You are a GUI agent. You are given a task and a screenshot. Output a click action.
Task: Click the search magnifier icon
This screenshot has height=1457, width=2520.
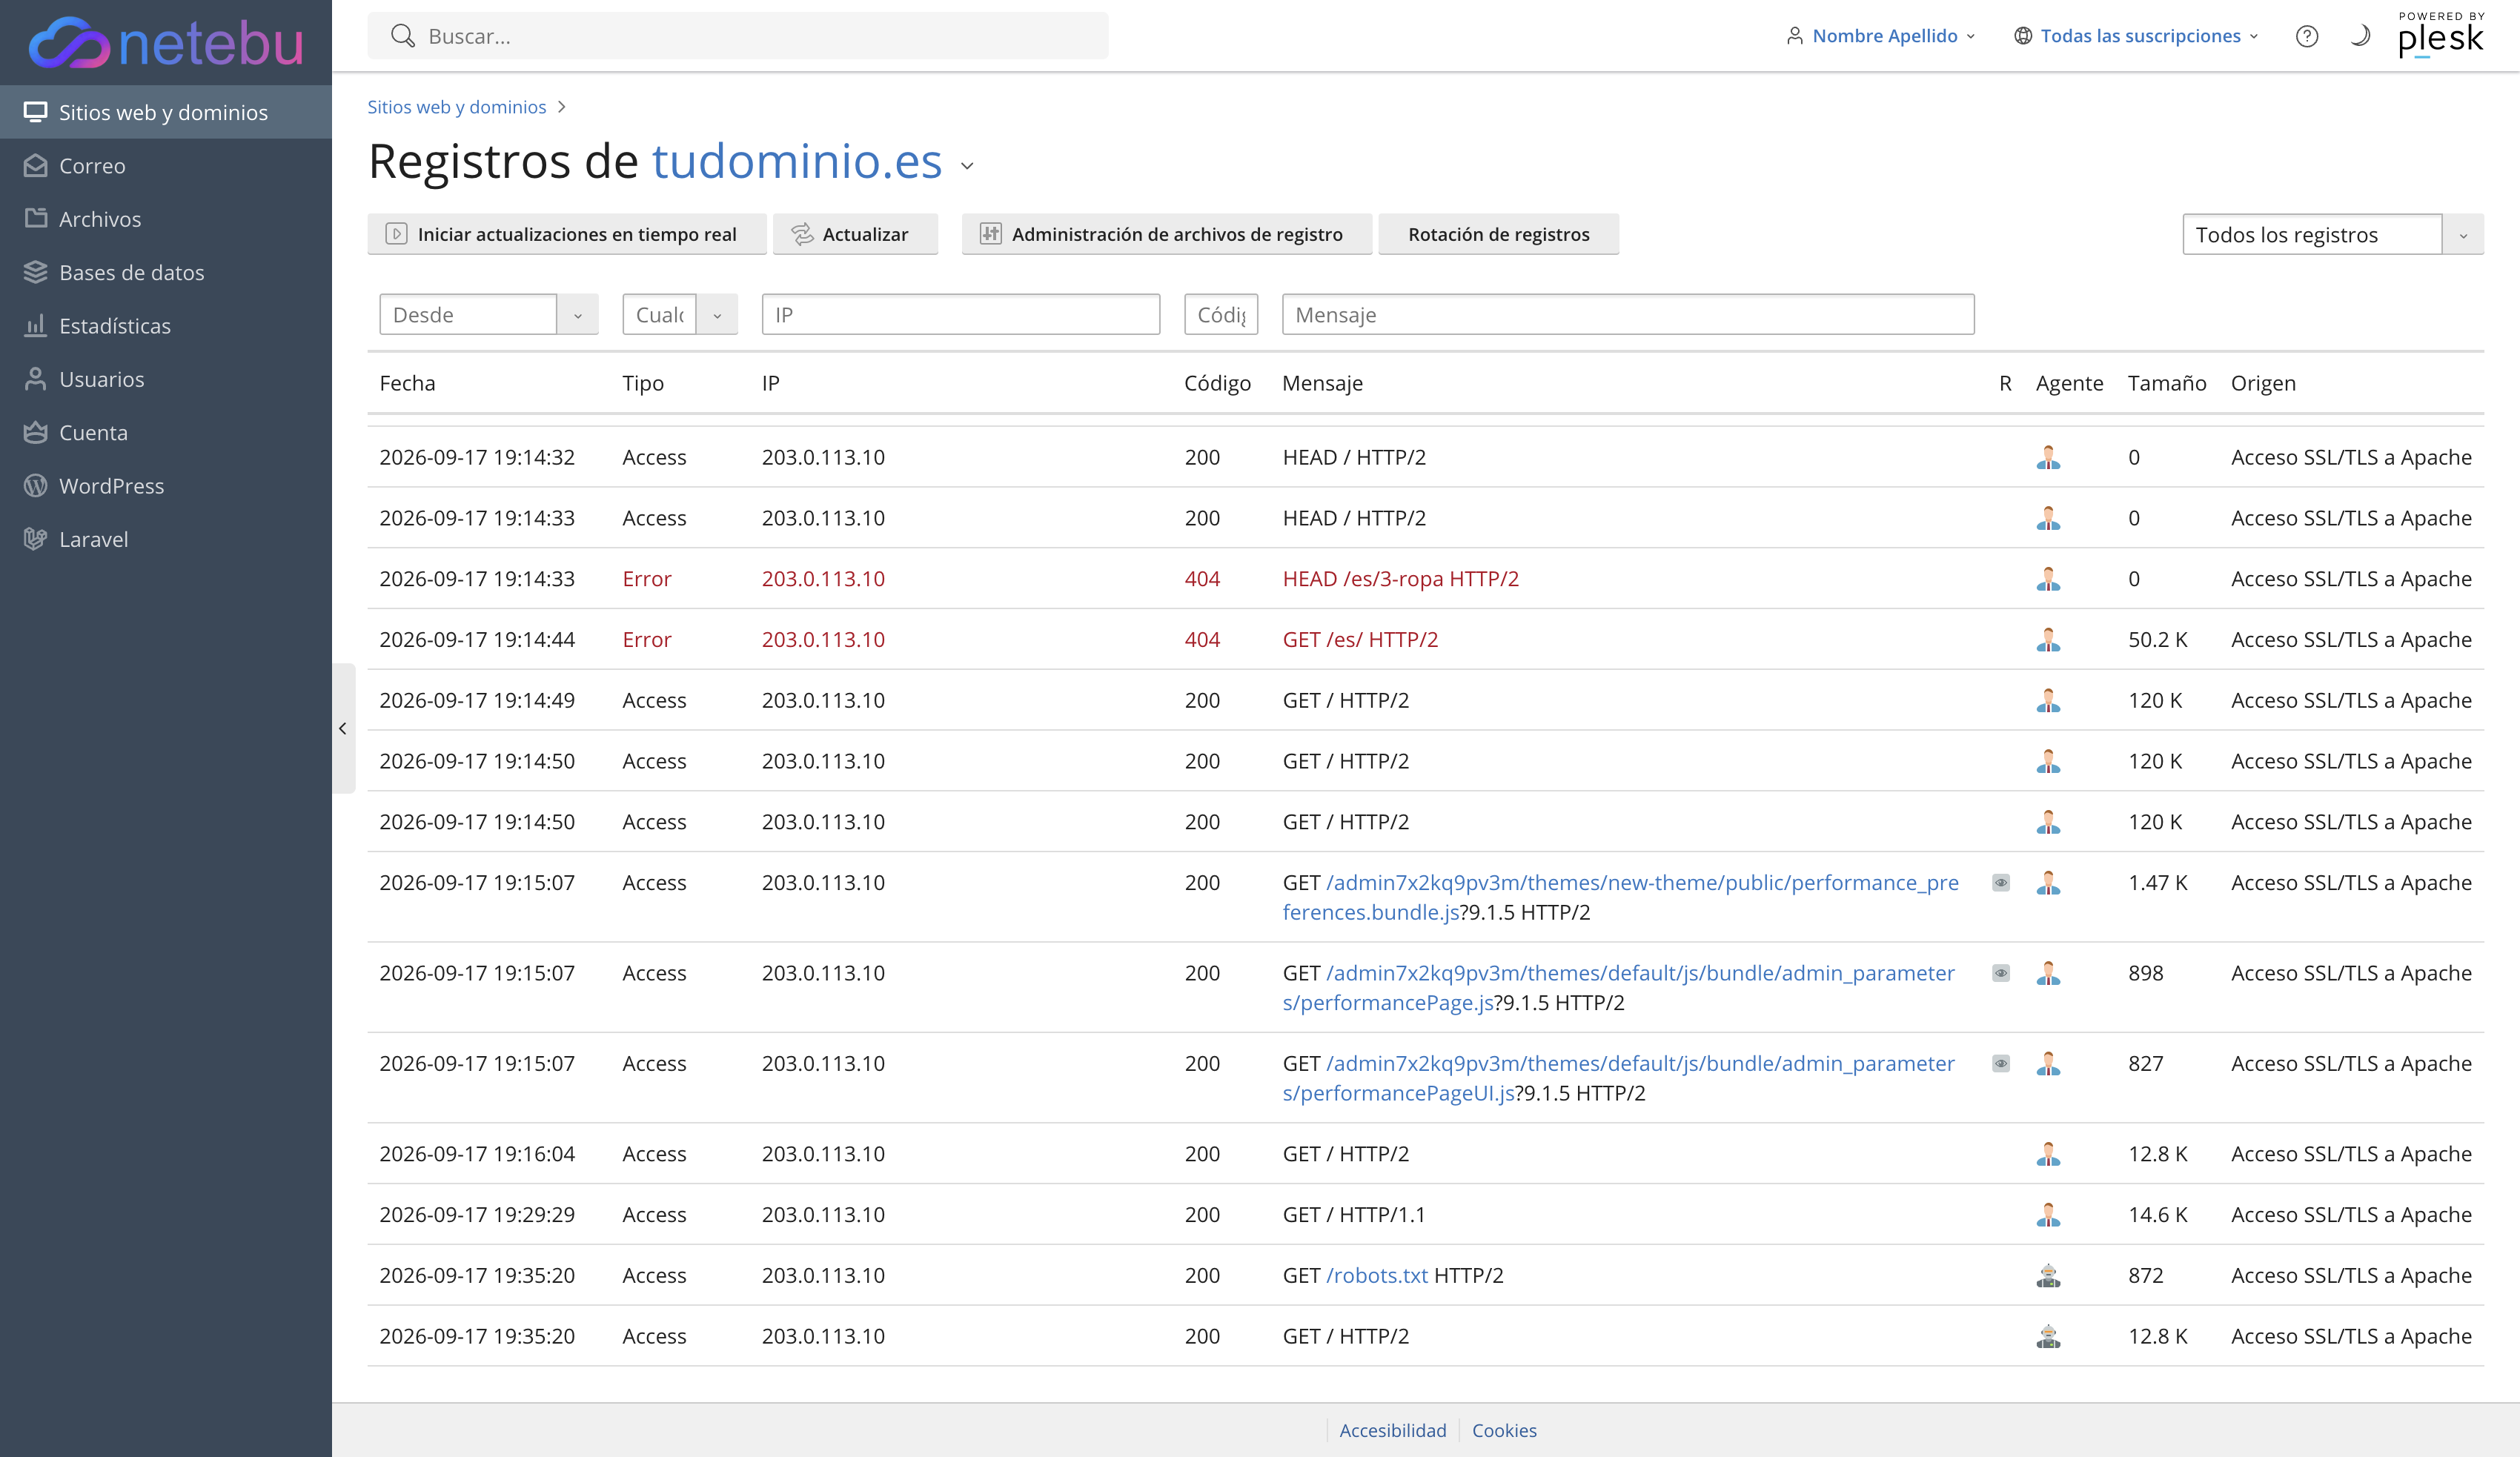click(403, 36)
